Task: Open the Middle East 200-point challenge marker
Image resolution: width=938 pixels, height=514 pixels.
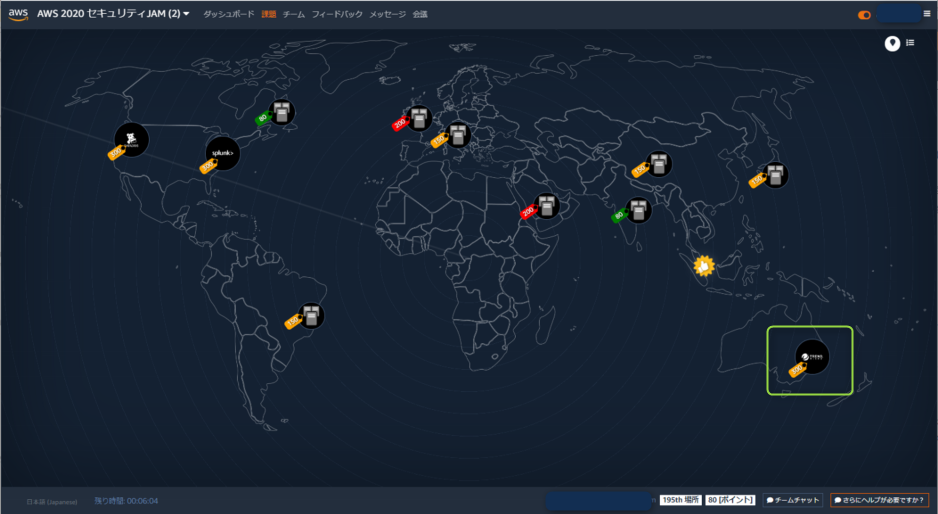Action: [546, 206]
